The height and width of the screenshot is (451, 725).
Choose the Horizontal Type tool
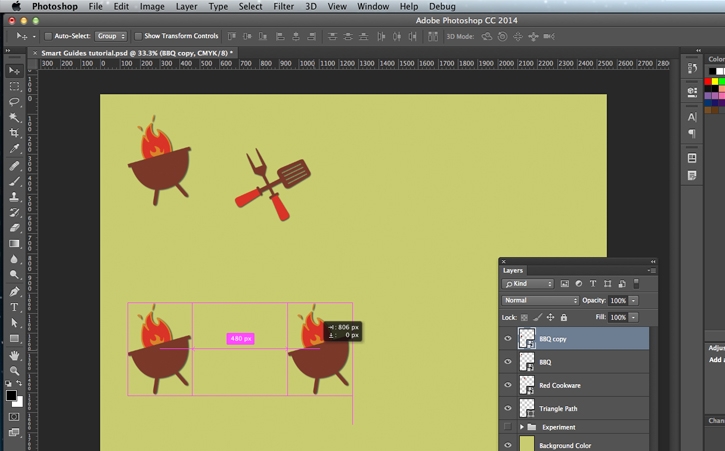click(14, 308)
